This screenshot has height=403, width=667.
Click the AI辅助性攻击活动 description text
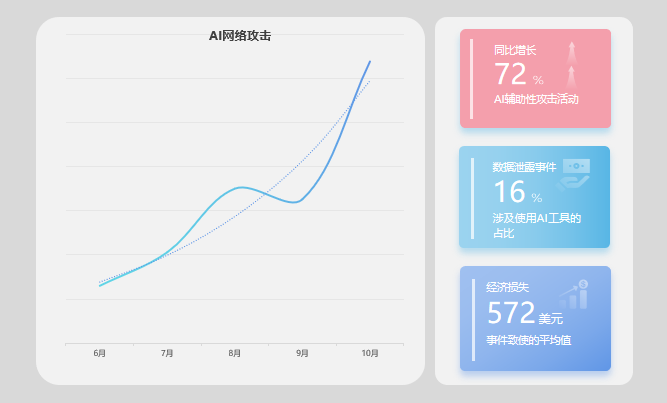pyautogui.click(x=536, y=99)
